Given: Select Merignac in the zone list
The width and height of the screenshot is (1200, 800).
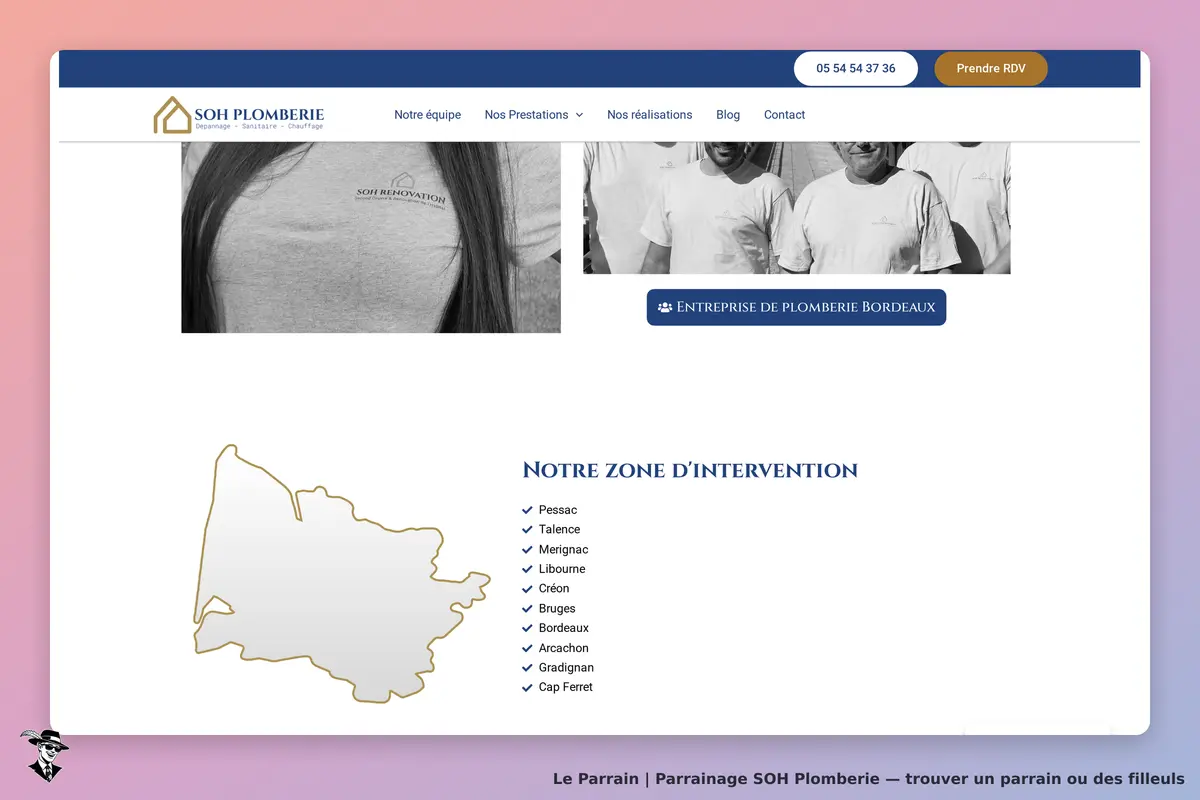Looking at the screenshot, I should tap(564, 549).
